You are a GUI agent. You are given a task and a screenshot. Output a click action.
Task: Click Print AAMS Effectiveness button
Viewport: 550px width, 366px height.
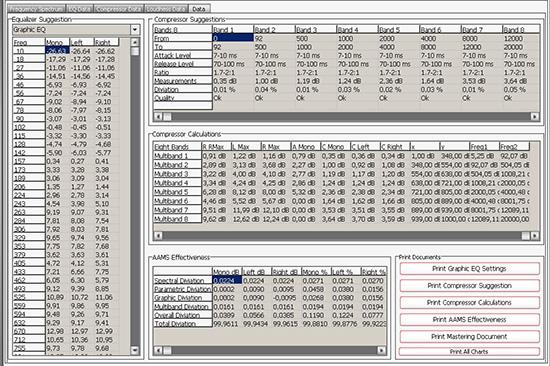click(x=469, y=319)
